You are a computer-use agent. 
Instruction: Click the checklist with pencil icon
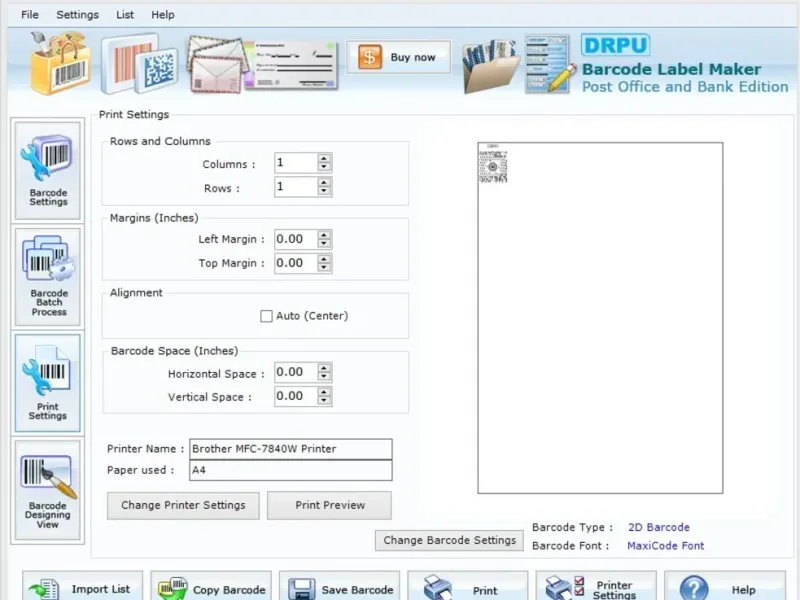pyautogui.click(x=550, y=64)
